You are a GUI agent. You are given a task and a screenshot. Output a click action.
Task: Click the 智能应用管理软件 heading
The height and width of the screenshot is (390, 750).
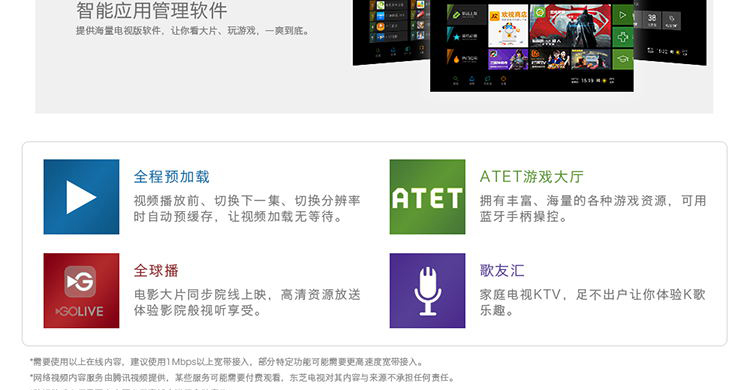coord(152,10)
